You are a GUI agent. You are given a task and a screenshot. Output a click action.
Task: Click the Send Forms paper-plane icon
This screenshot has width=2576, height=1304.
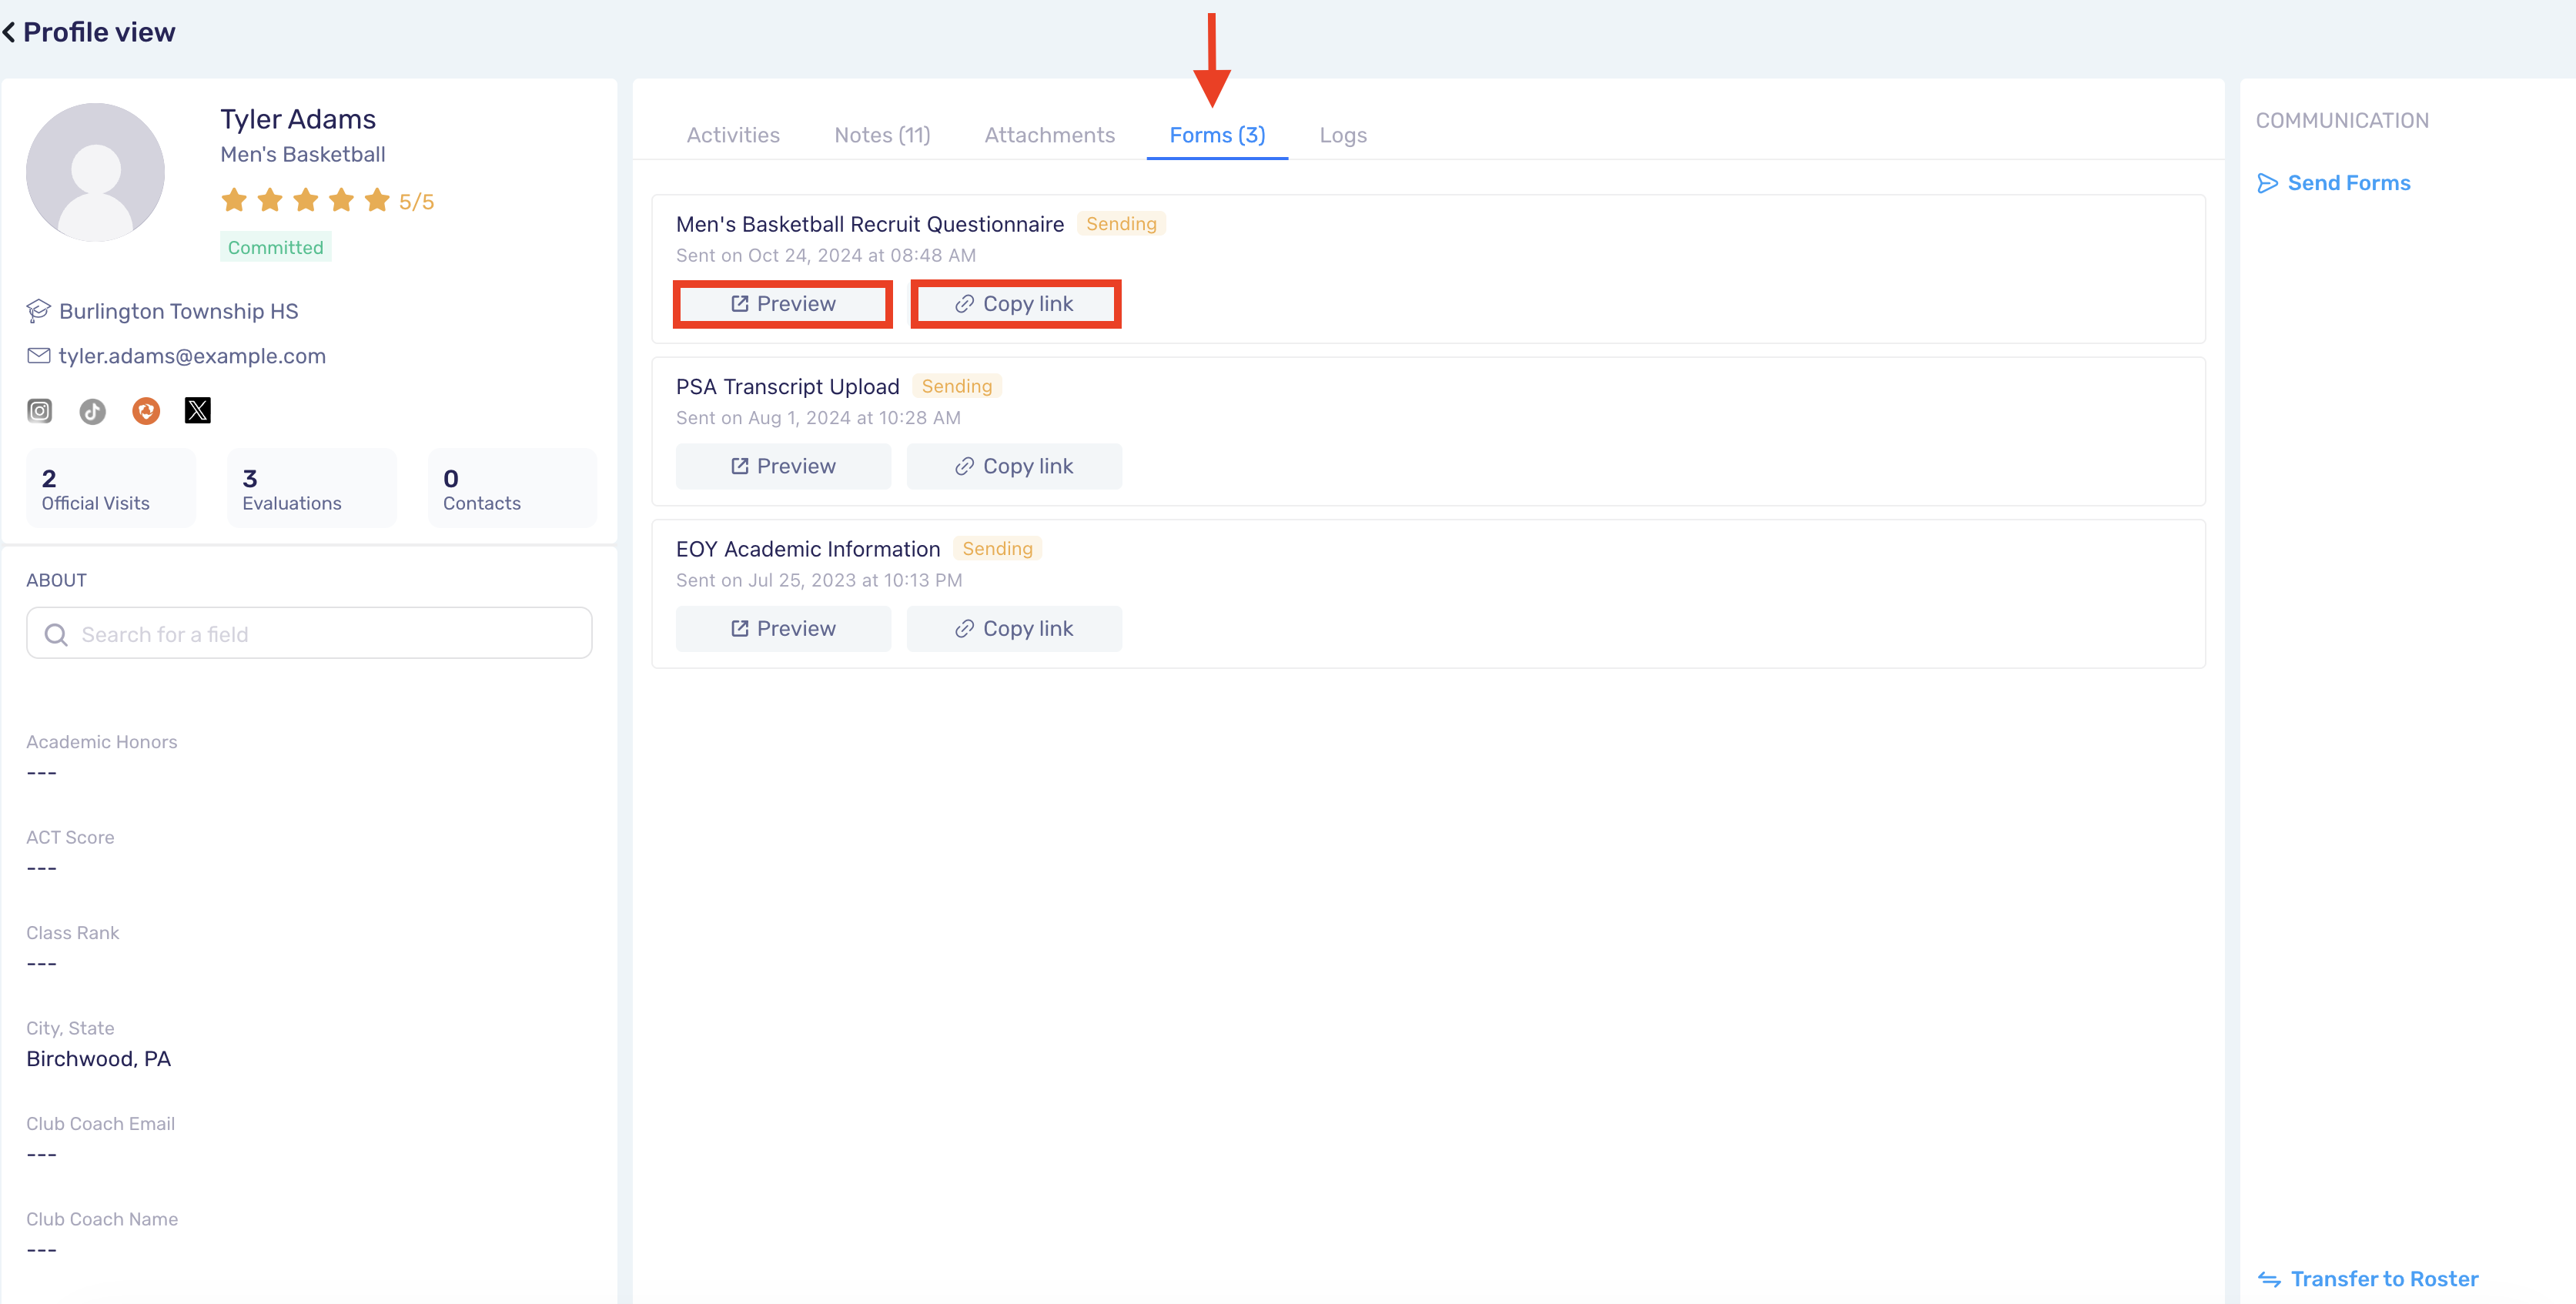2267,183
